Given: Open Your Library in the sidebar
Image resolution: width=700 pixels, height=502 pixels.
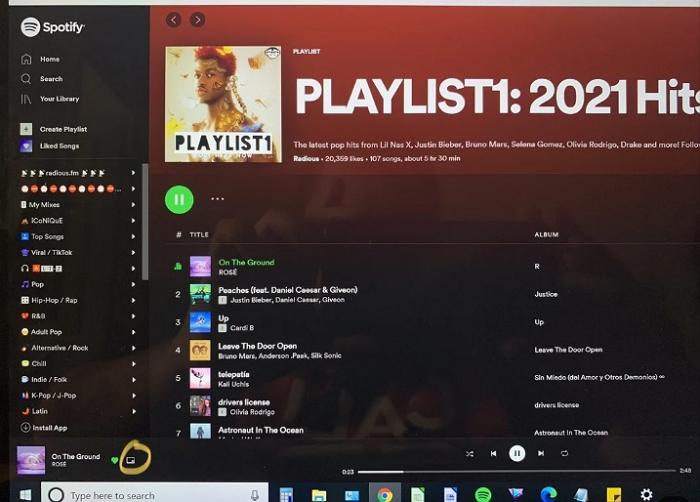Looking at the screenshot, I should pyautogui.click(x=59, y=99).
